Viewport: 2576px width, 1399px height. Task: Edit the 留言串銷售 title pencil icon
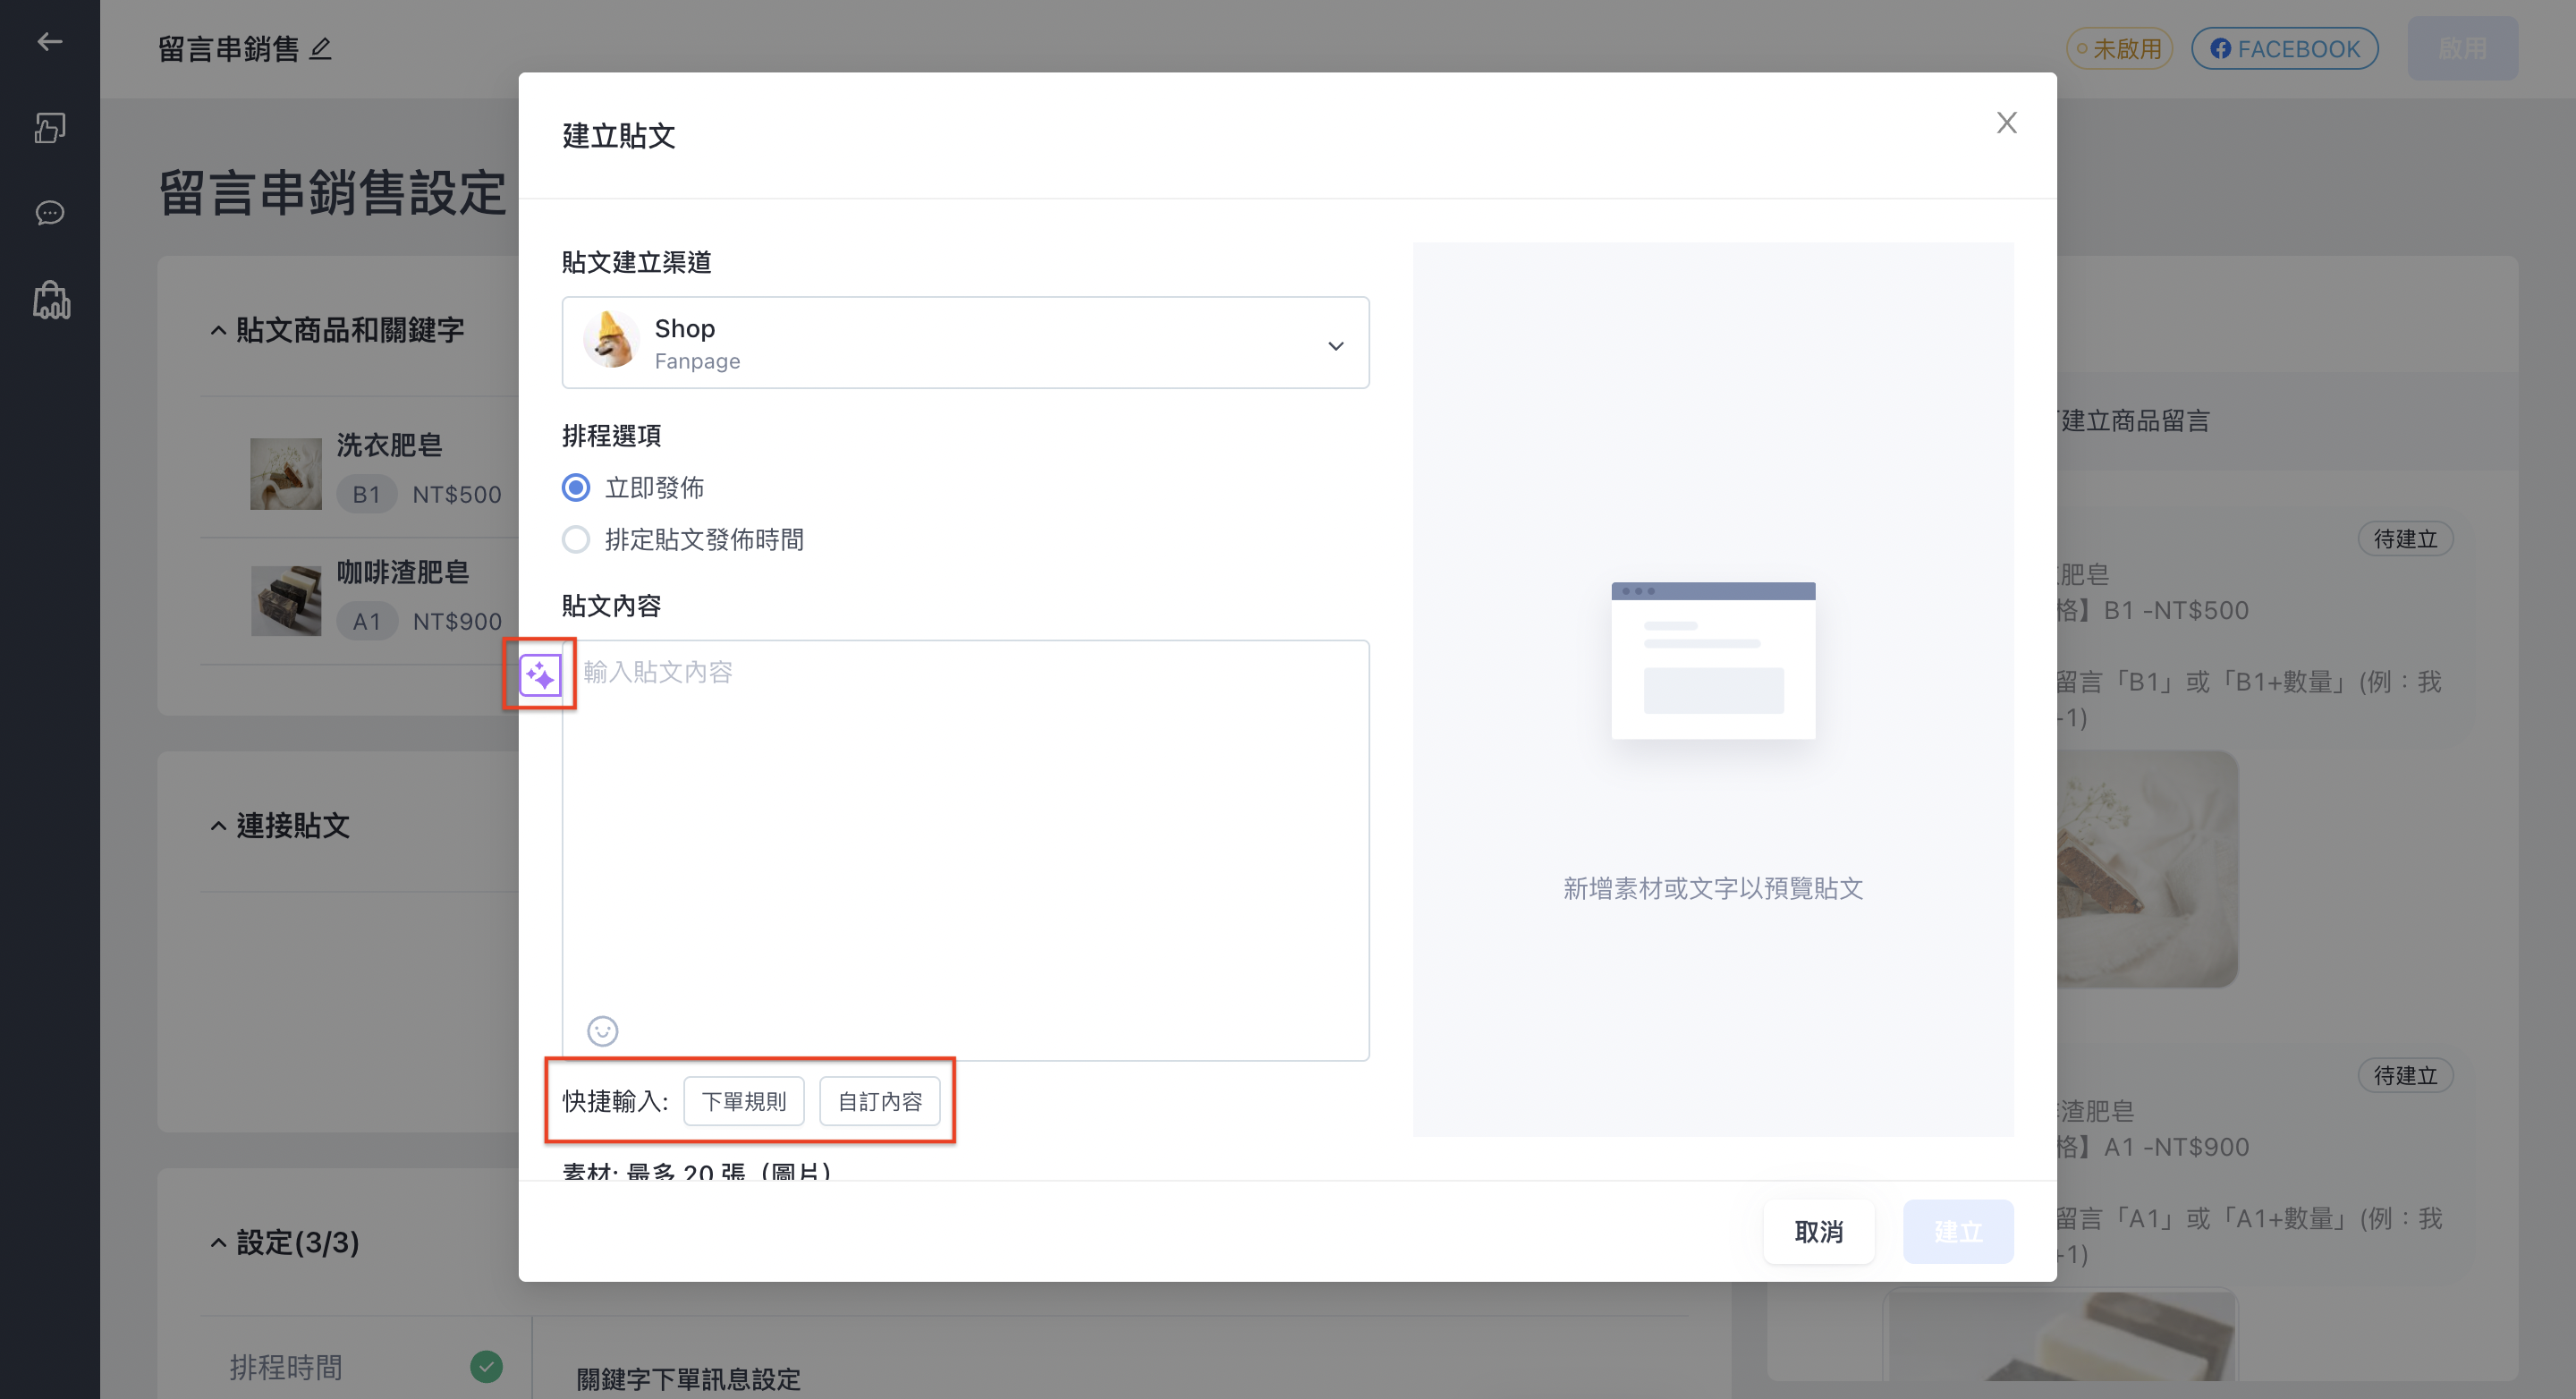(x=320, y=48)
